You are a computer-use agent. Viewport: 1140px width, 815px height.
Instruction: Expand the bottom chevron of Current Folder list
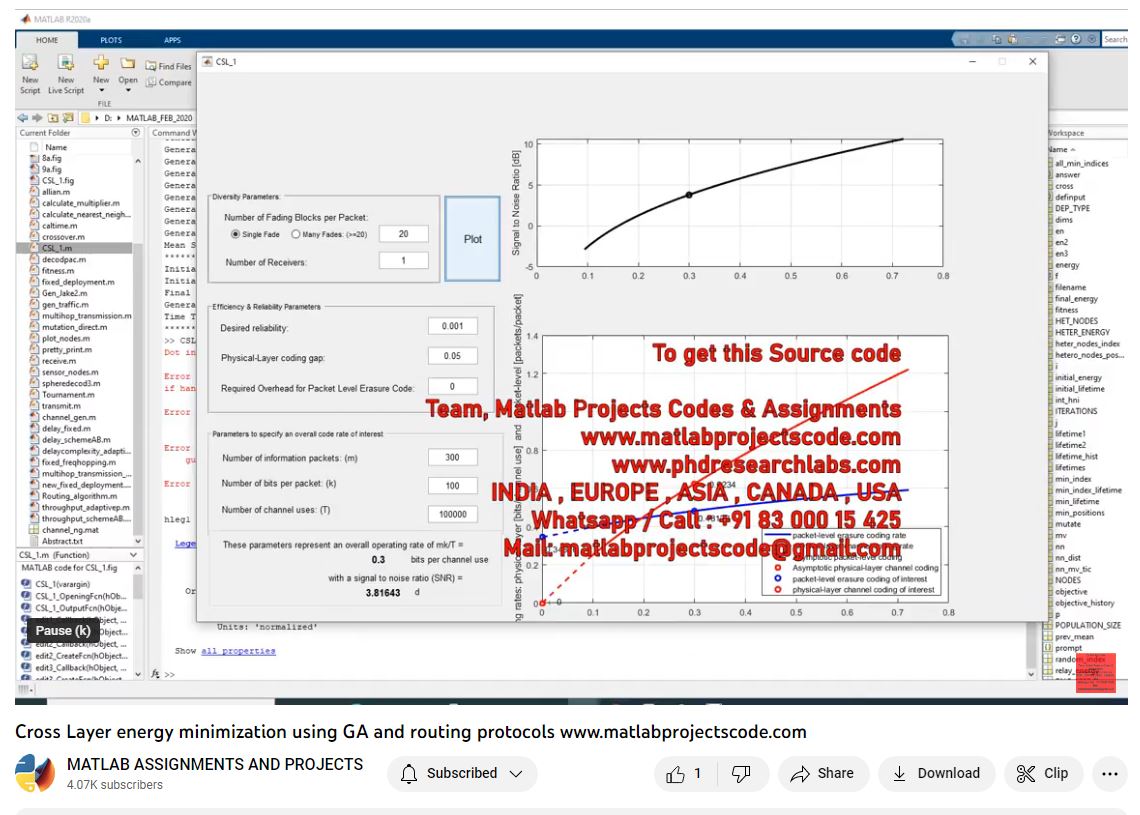click(138, 542)
